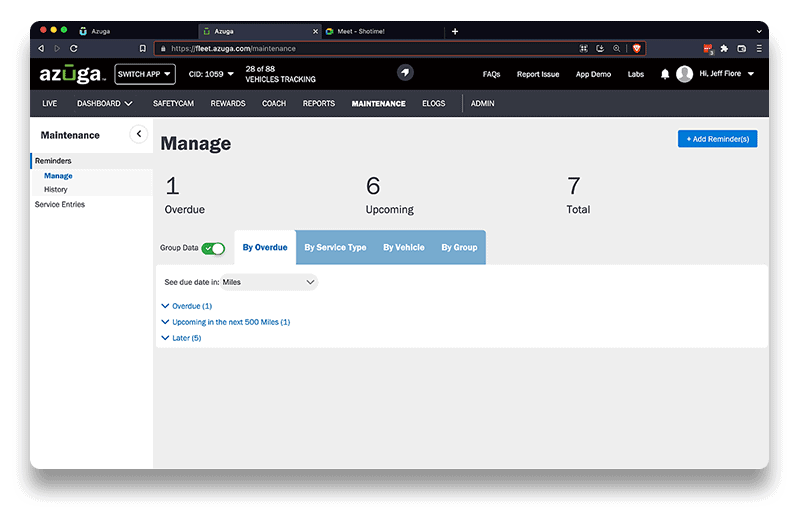Click Report Issue link
The image size is (800, 508).
tap(538, 74)
